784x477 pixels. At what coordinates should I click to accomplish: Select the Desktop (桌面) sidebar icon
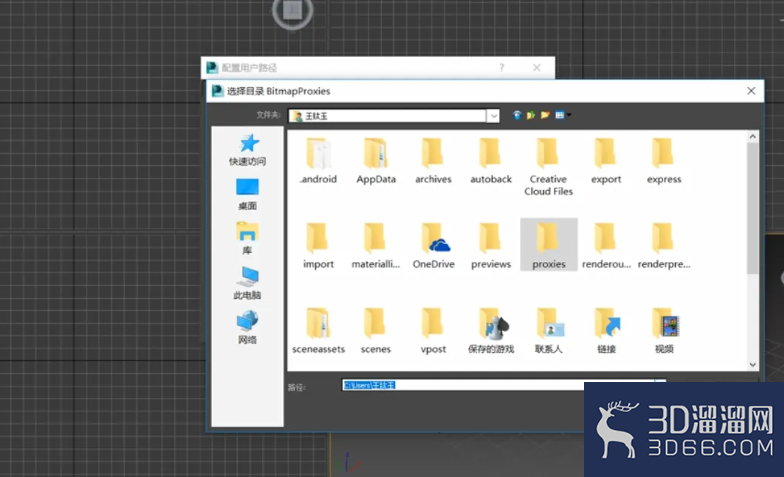[248, 194]
